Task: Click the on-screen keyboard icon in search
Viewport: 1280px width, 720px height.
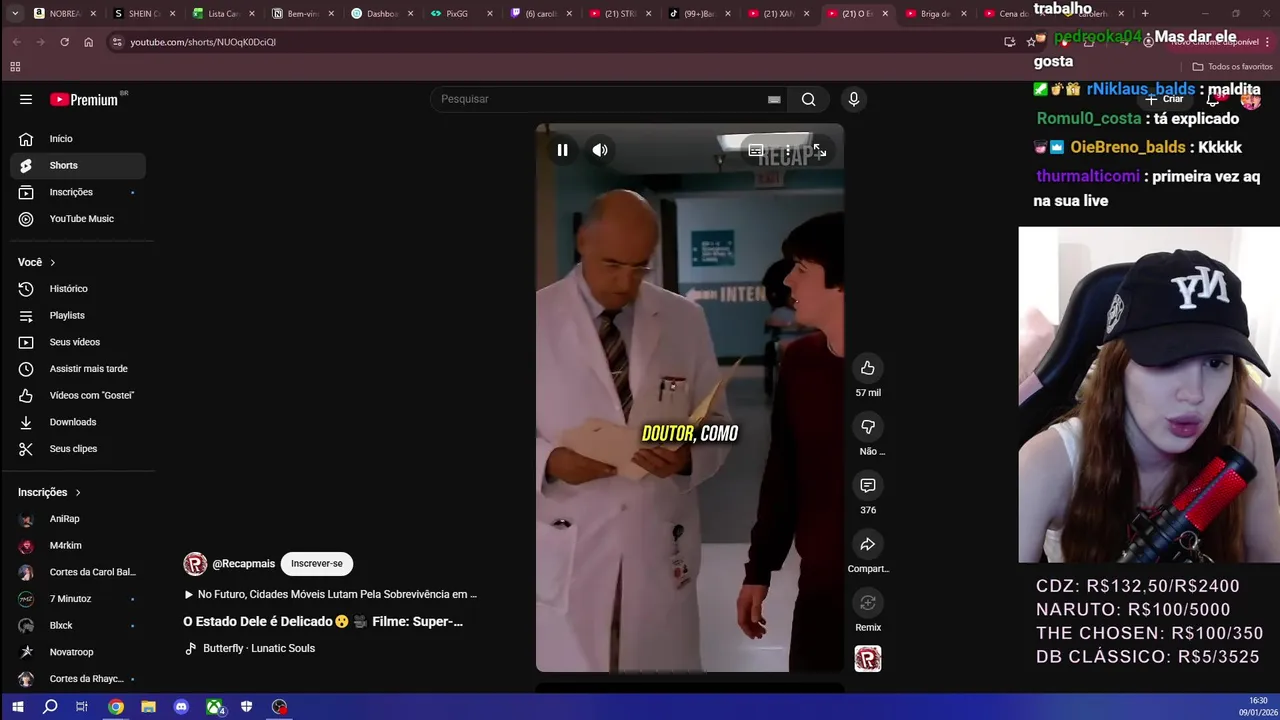Action: (774, 99)
